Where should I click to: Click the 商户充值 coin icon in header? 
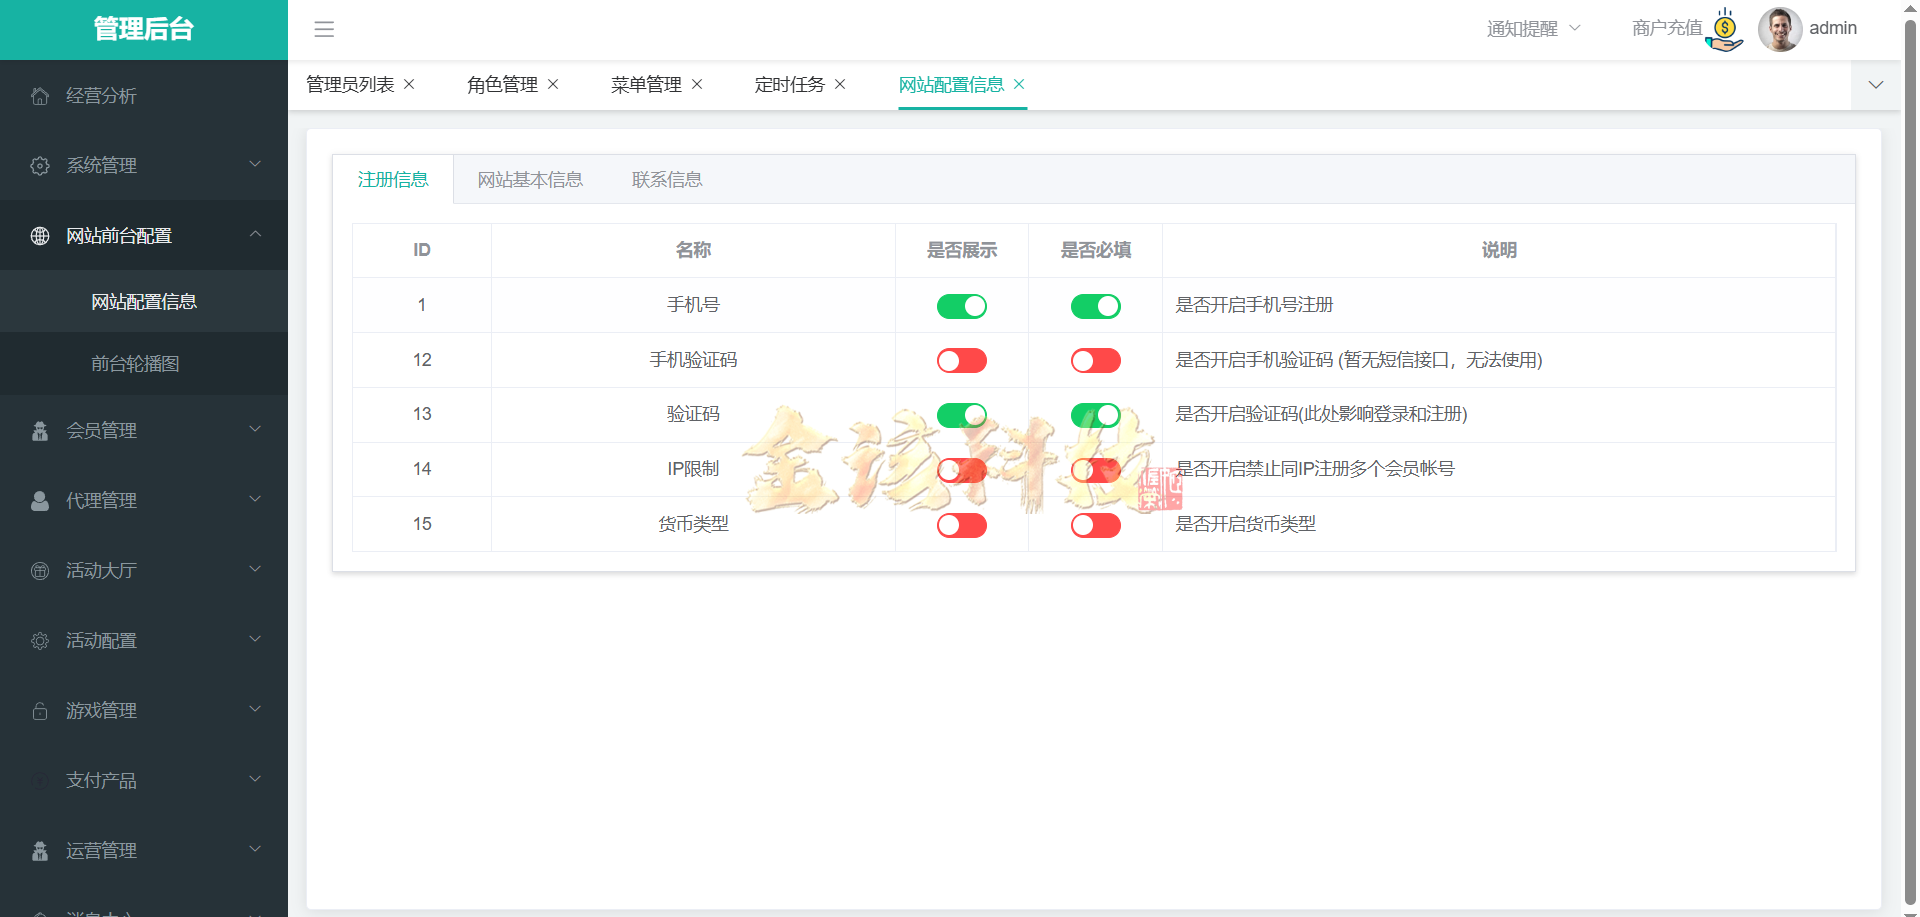click(1723, 29)
